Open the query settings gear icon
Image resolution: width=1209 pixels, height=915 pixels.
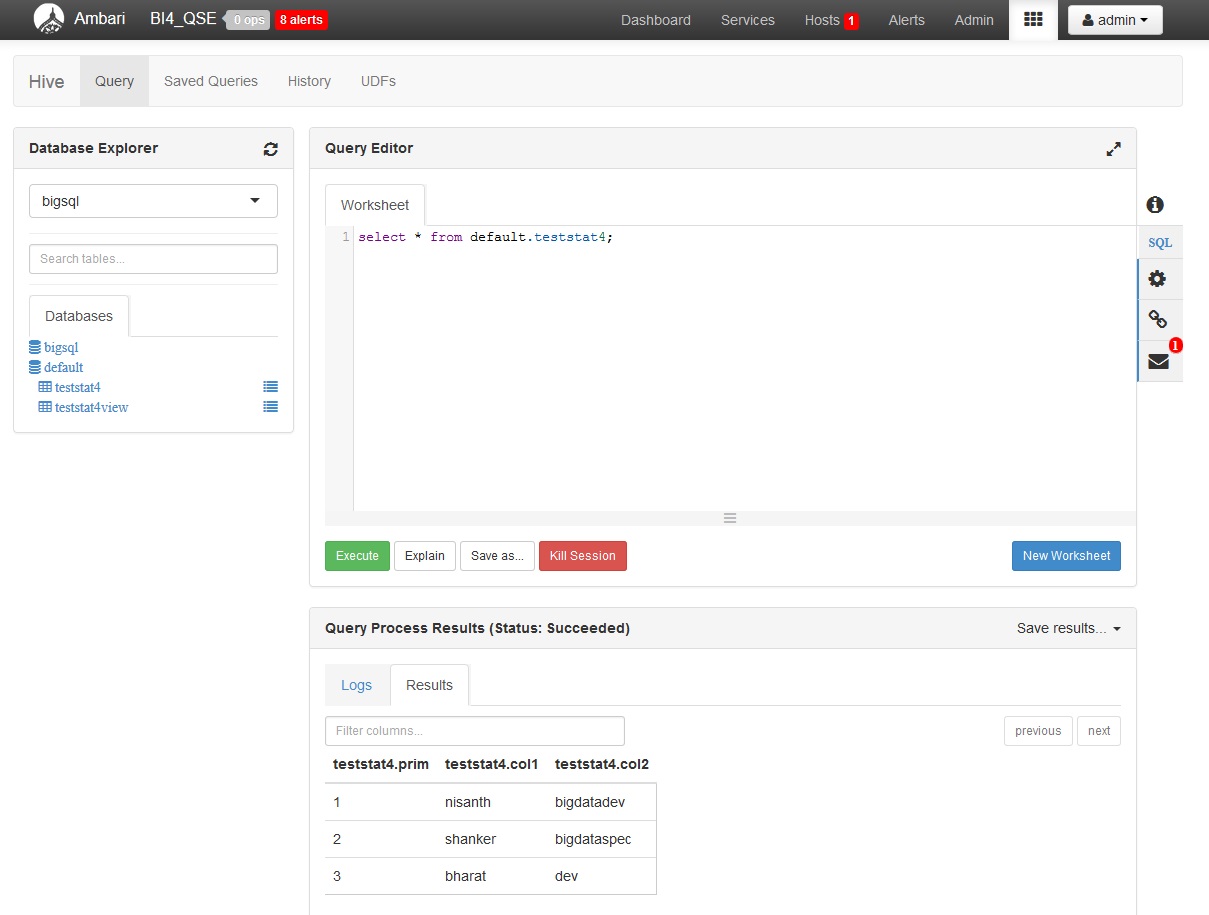1158,279
